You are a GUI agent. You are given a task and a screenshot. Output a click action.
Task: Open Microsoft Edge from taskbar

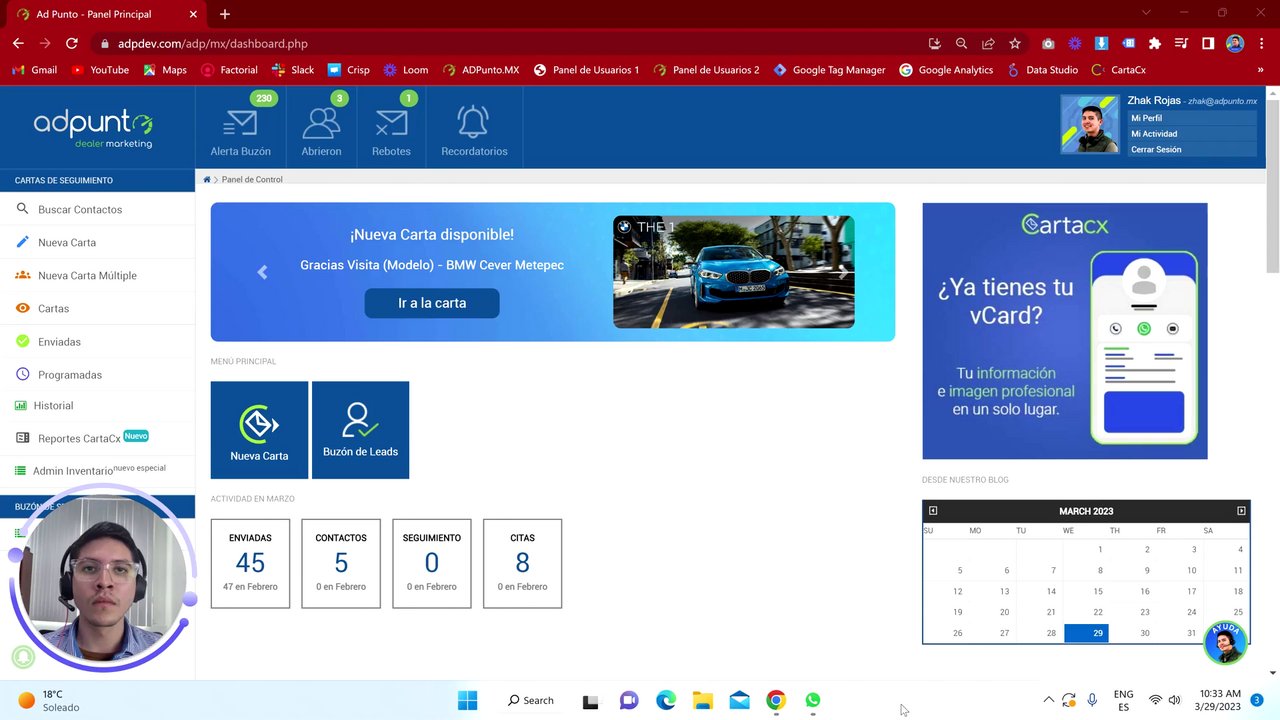(x=666, y=700)
